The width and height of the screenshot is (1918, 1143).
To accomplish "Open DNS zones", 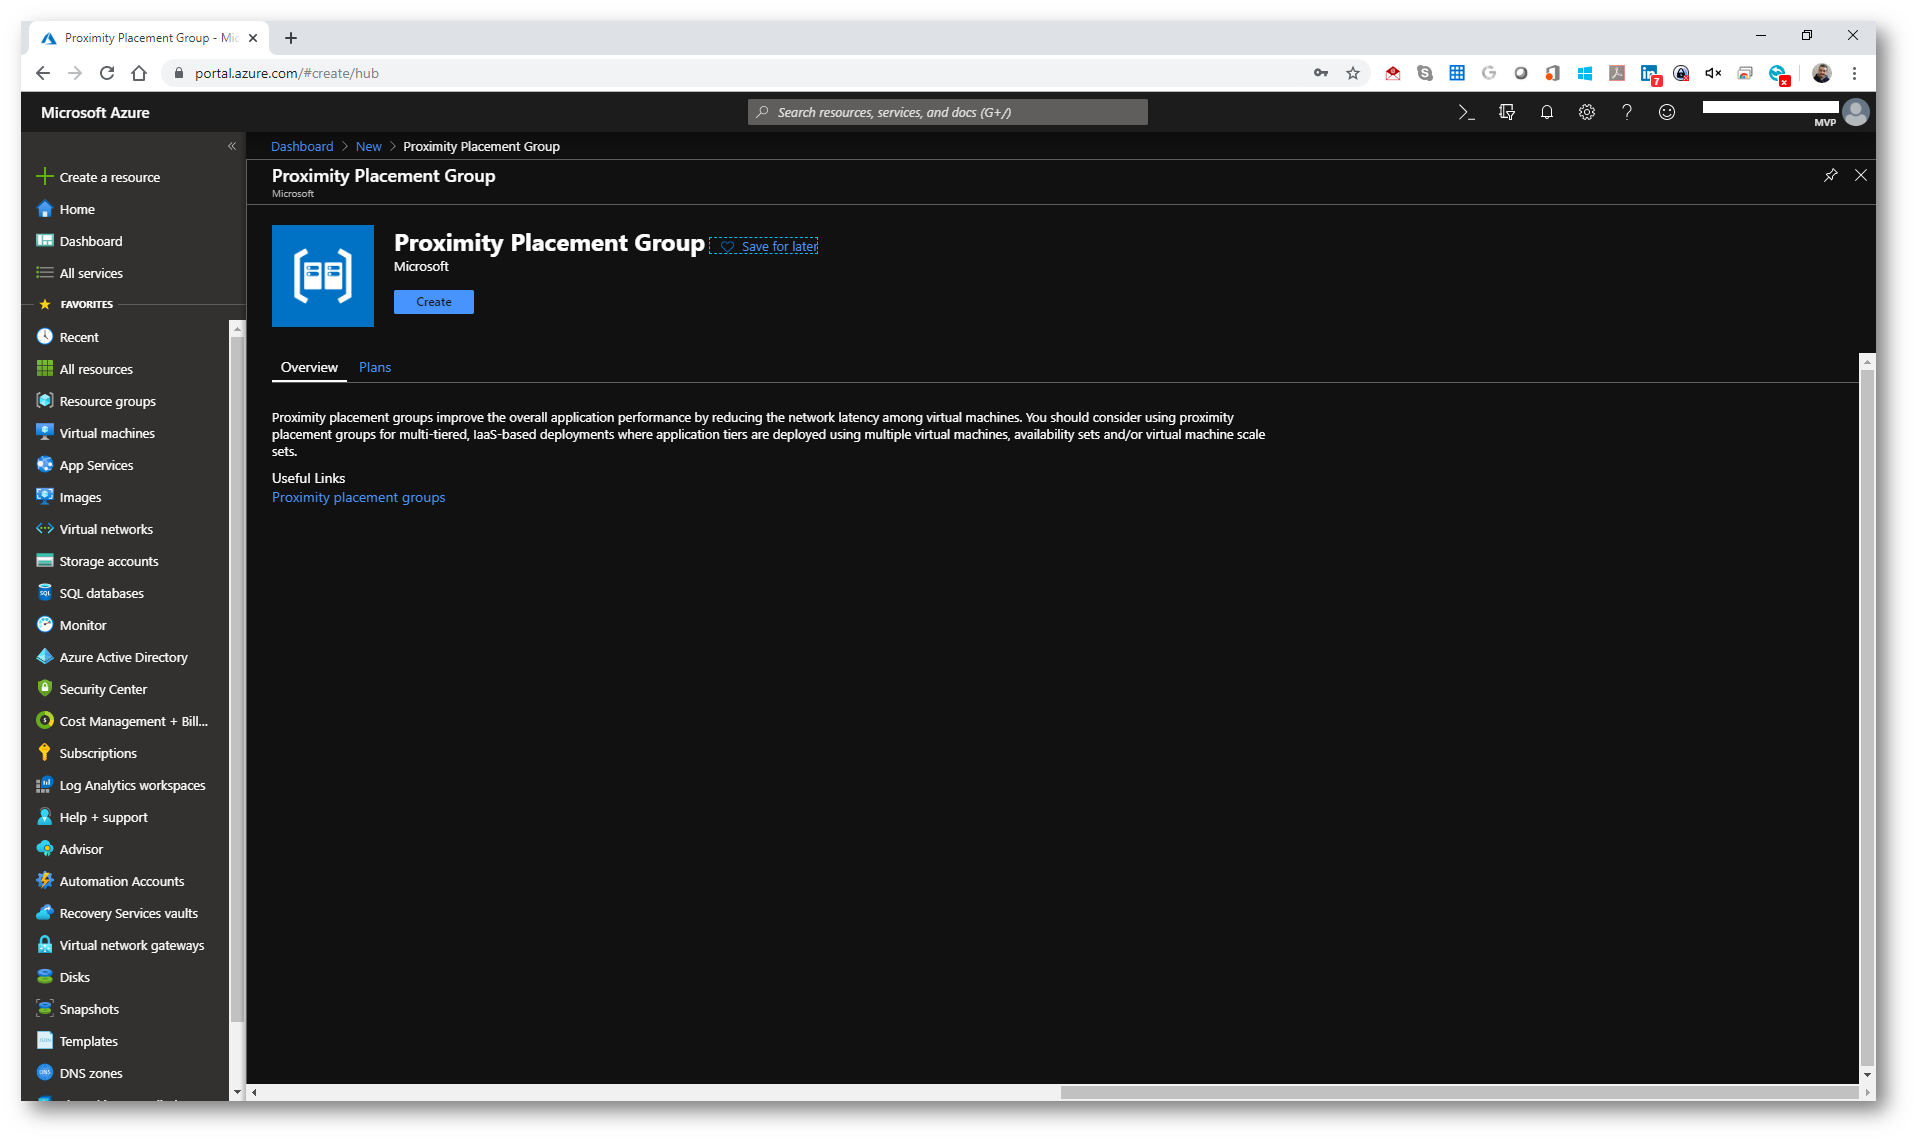I will pos(91,1073).
